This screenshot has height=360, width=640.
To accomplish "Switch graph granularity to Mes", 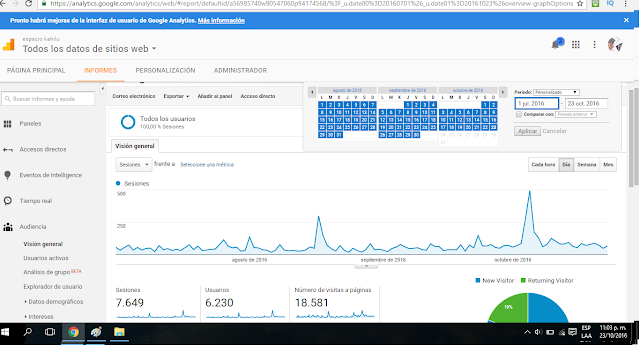I will [608, 165].
